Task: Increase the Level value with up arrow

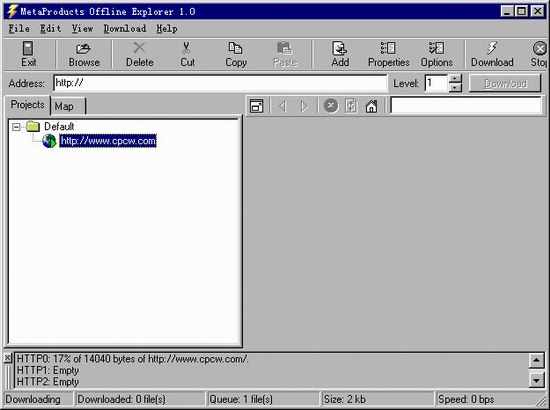Action: [x=455, y=79]
